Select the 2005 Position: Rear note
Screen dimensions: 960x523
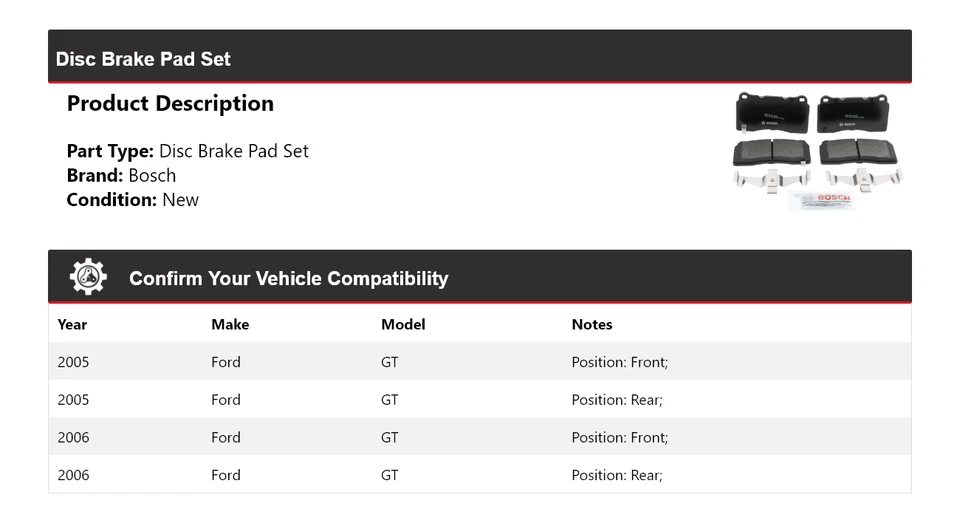point(617,400)
